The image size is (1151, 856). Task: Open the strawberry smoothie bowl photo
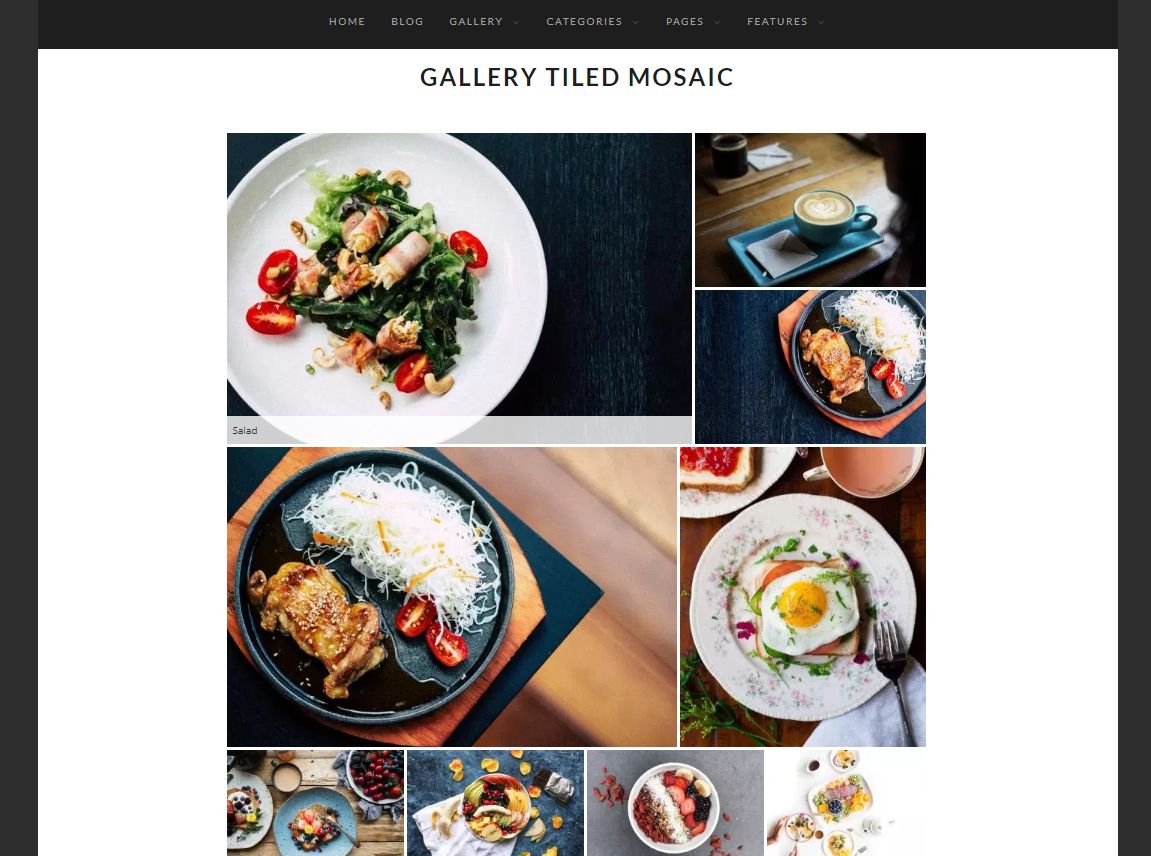(675, 803)
